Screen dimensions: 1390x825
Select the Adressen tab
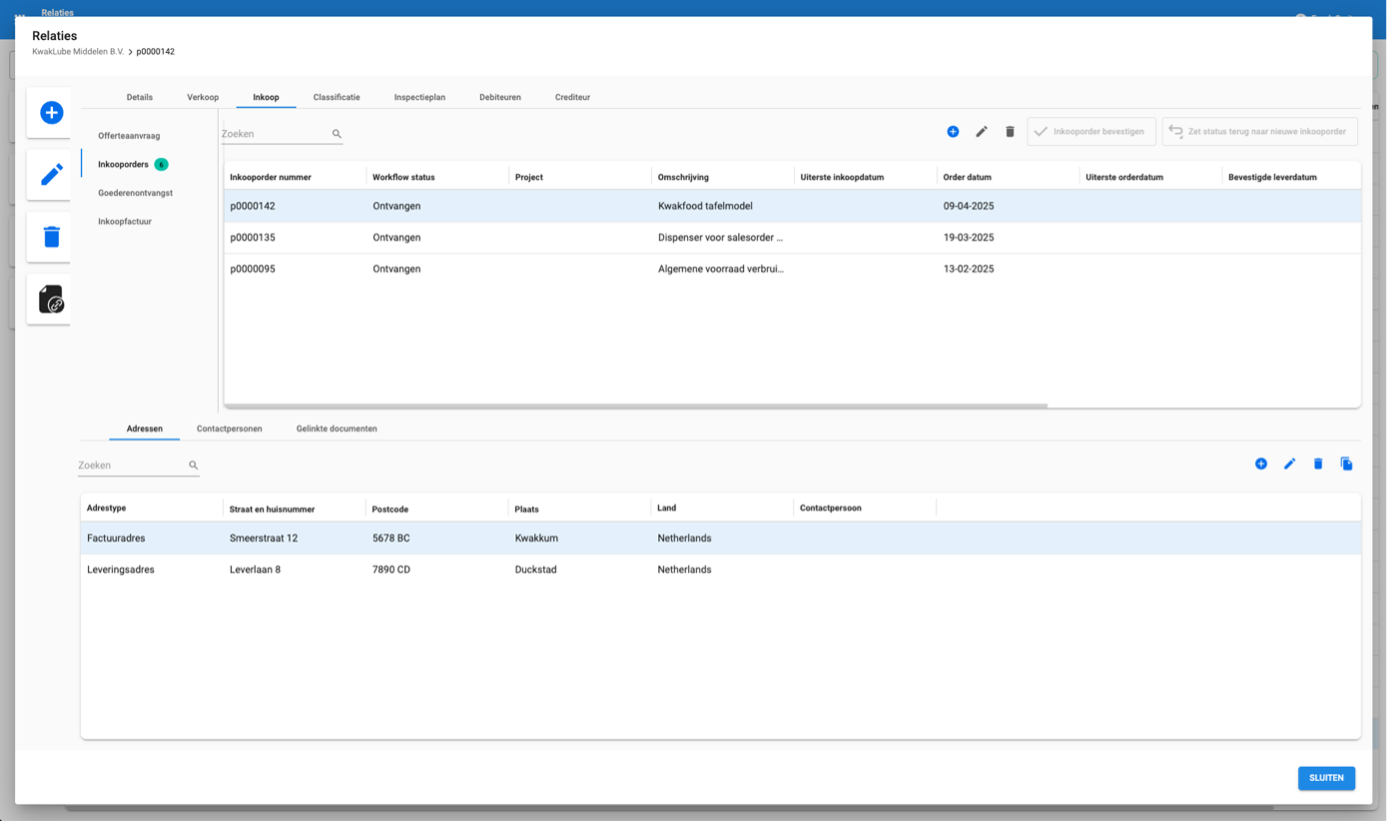point(145,429)
